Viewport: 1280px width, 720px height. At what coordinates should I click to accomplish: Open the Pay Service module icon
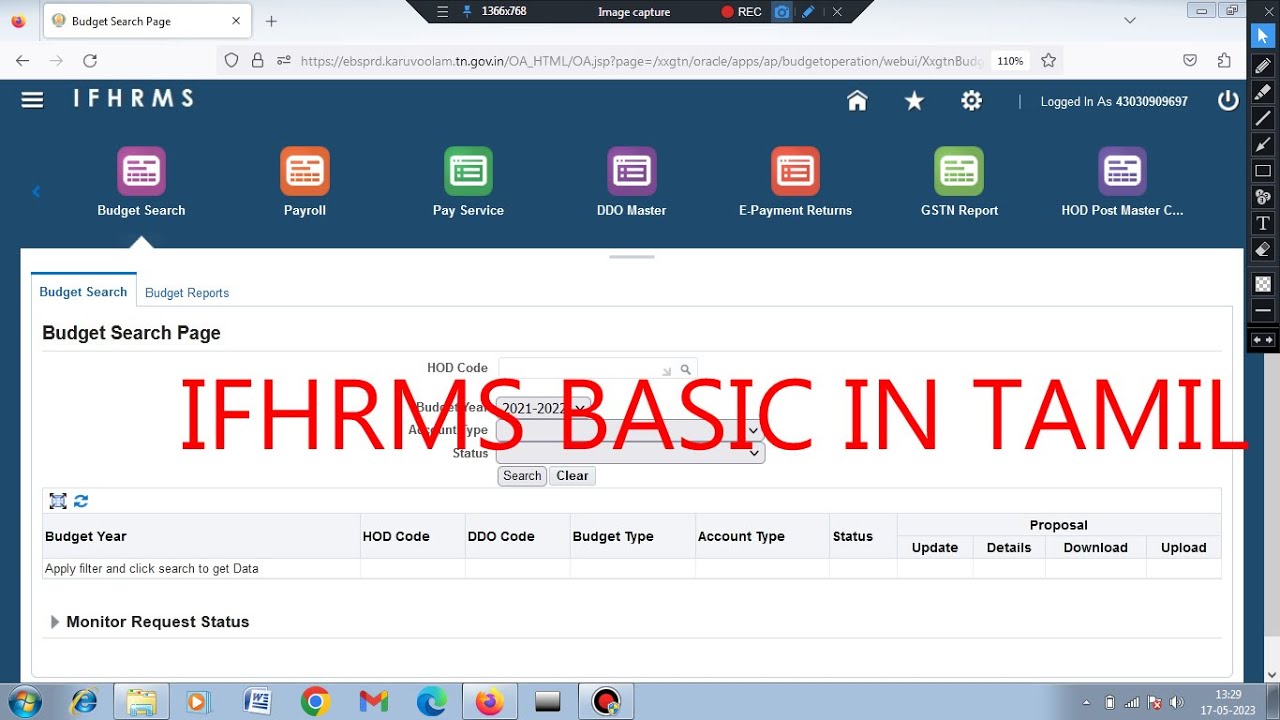[468, 171]
